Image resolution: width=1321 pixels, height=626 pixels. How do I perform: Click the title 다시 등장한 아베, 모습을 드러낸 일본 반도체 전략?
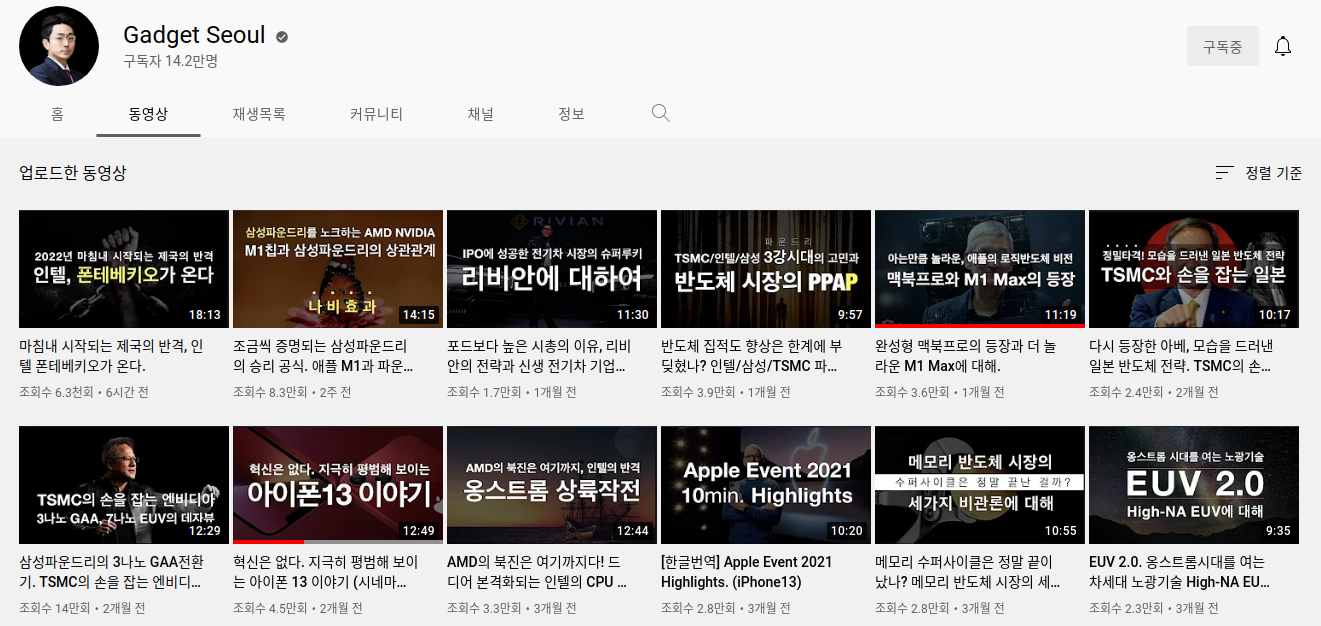(1181, 356)
